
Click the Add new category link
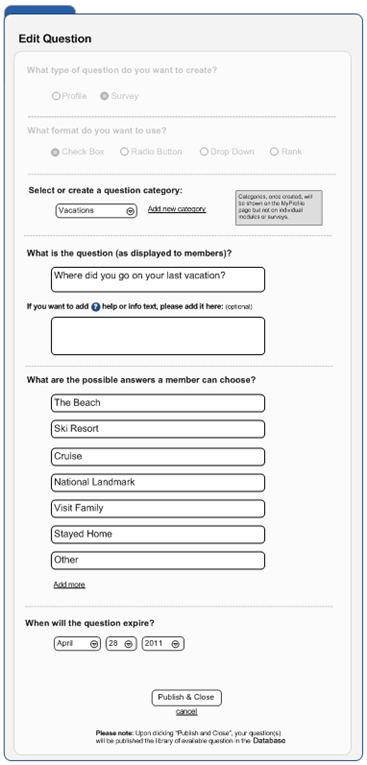[177, 209]
